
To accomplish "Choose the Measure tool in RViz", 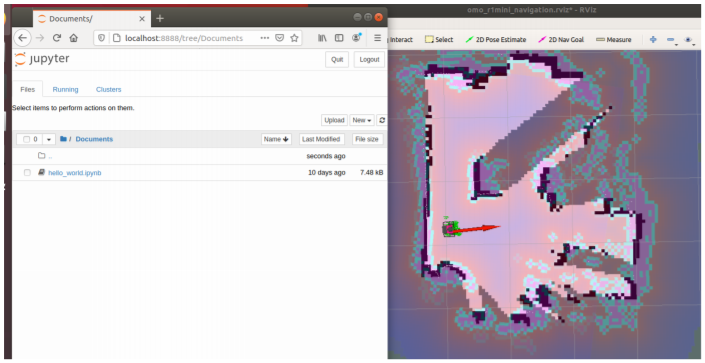I will tap(614, 40).
